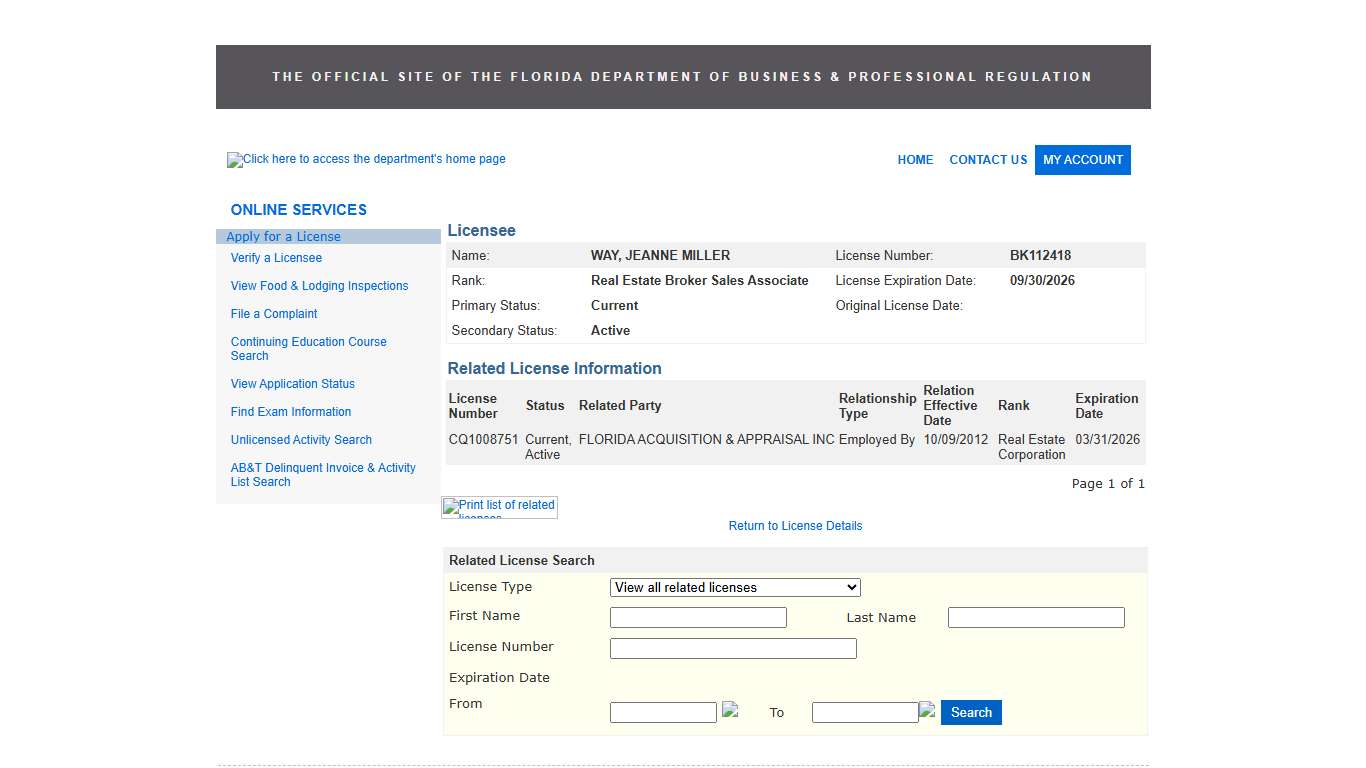
Task: Click the First Name input field
Action: (x=697, y=617)
